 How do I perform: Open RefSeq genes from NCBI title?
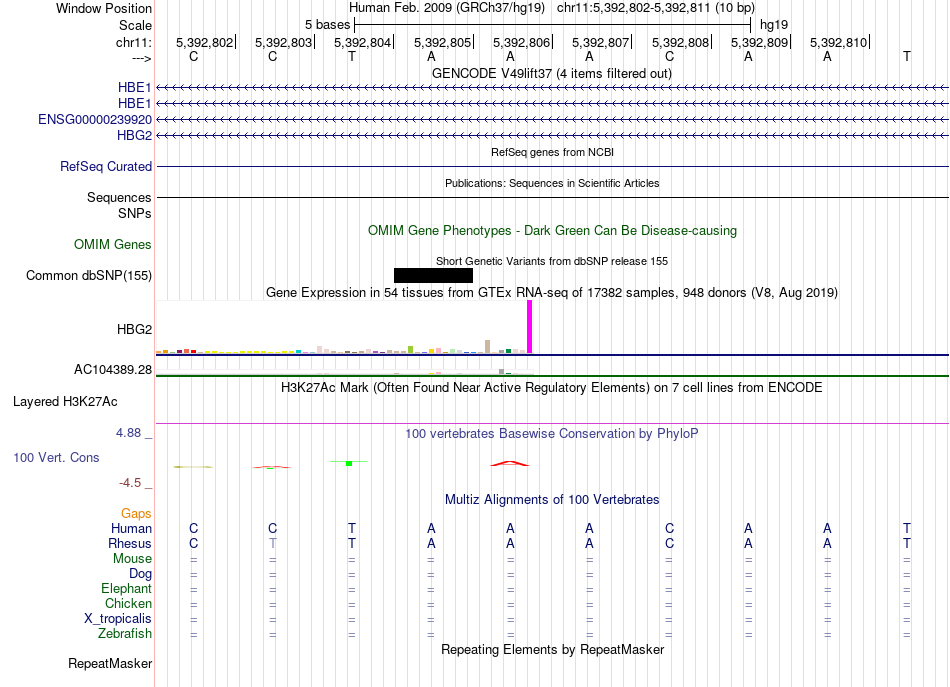(552, 152)
